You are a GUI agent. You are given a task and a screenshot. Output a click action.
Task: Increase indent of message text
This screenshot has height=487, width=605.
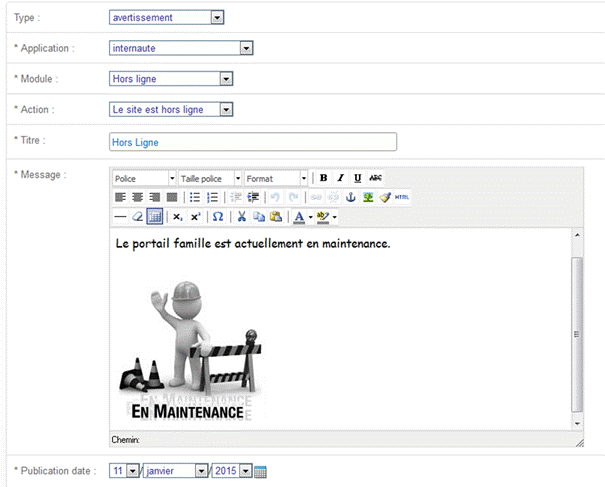click(253, 197)
